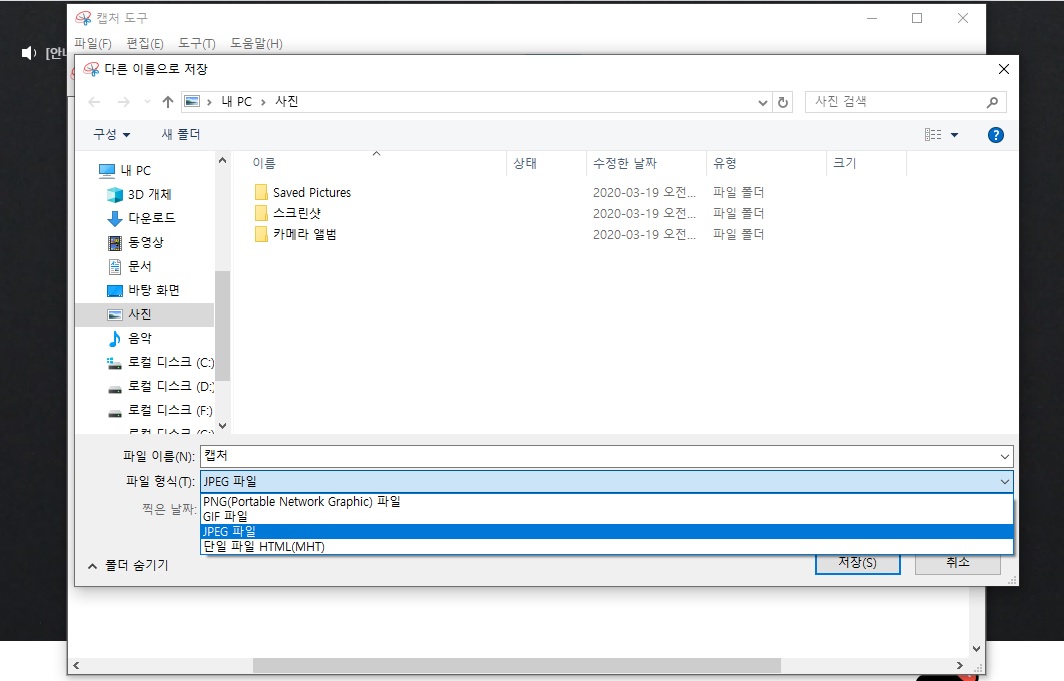
Task: Change the view layout icon
Action: pyautogui.click(x=933, y=134)
